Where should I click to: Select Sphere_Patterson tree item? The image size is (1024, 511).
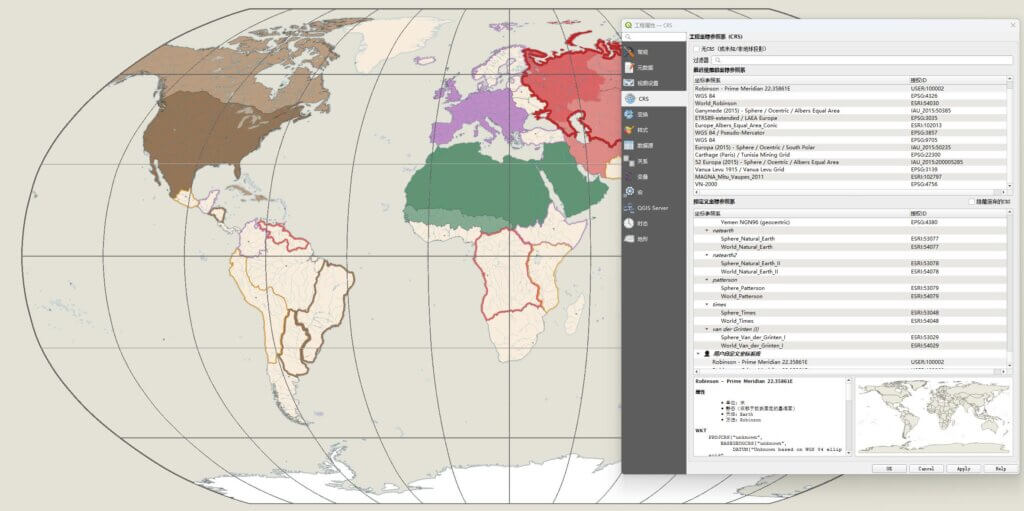click(850, 288)
